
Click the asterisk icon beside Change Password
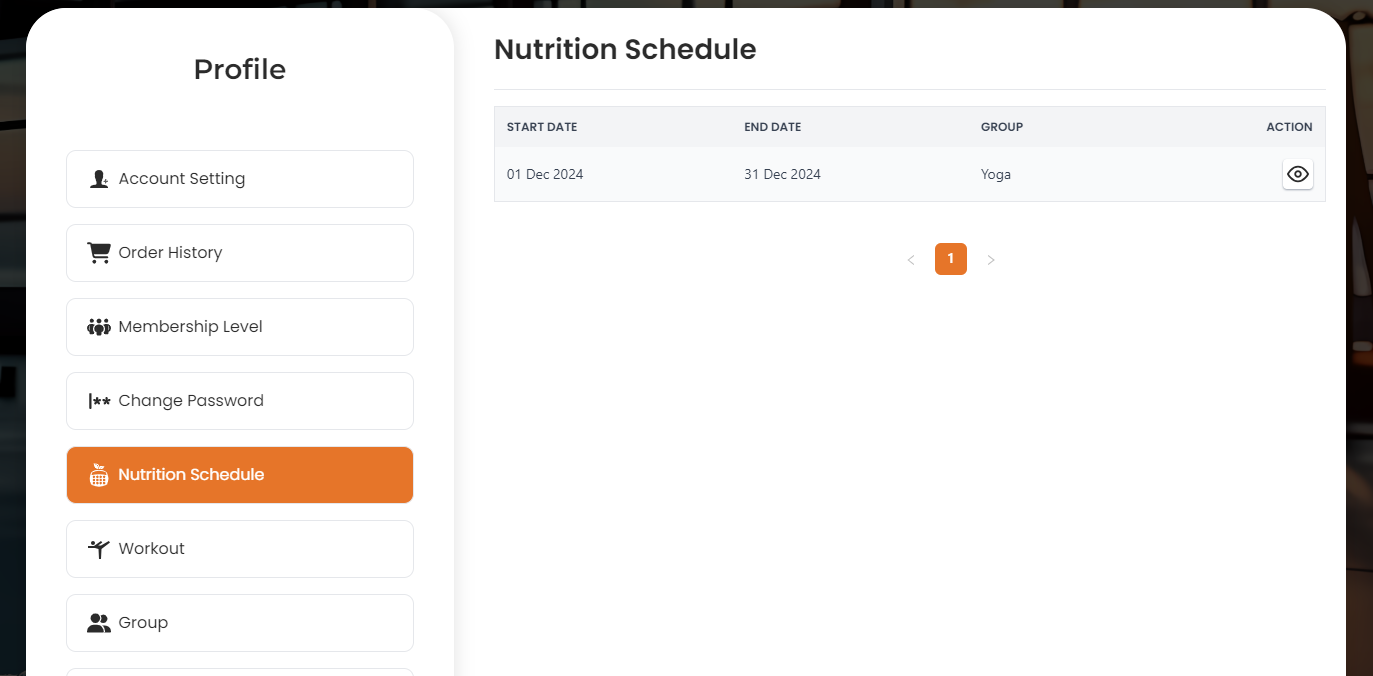click(99, 401)
